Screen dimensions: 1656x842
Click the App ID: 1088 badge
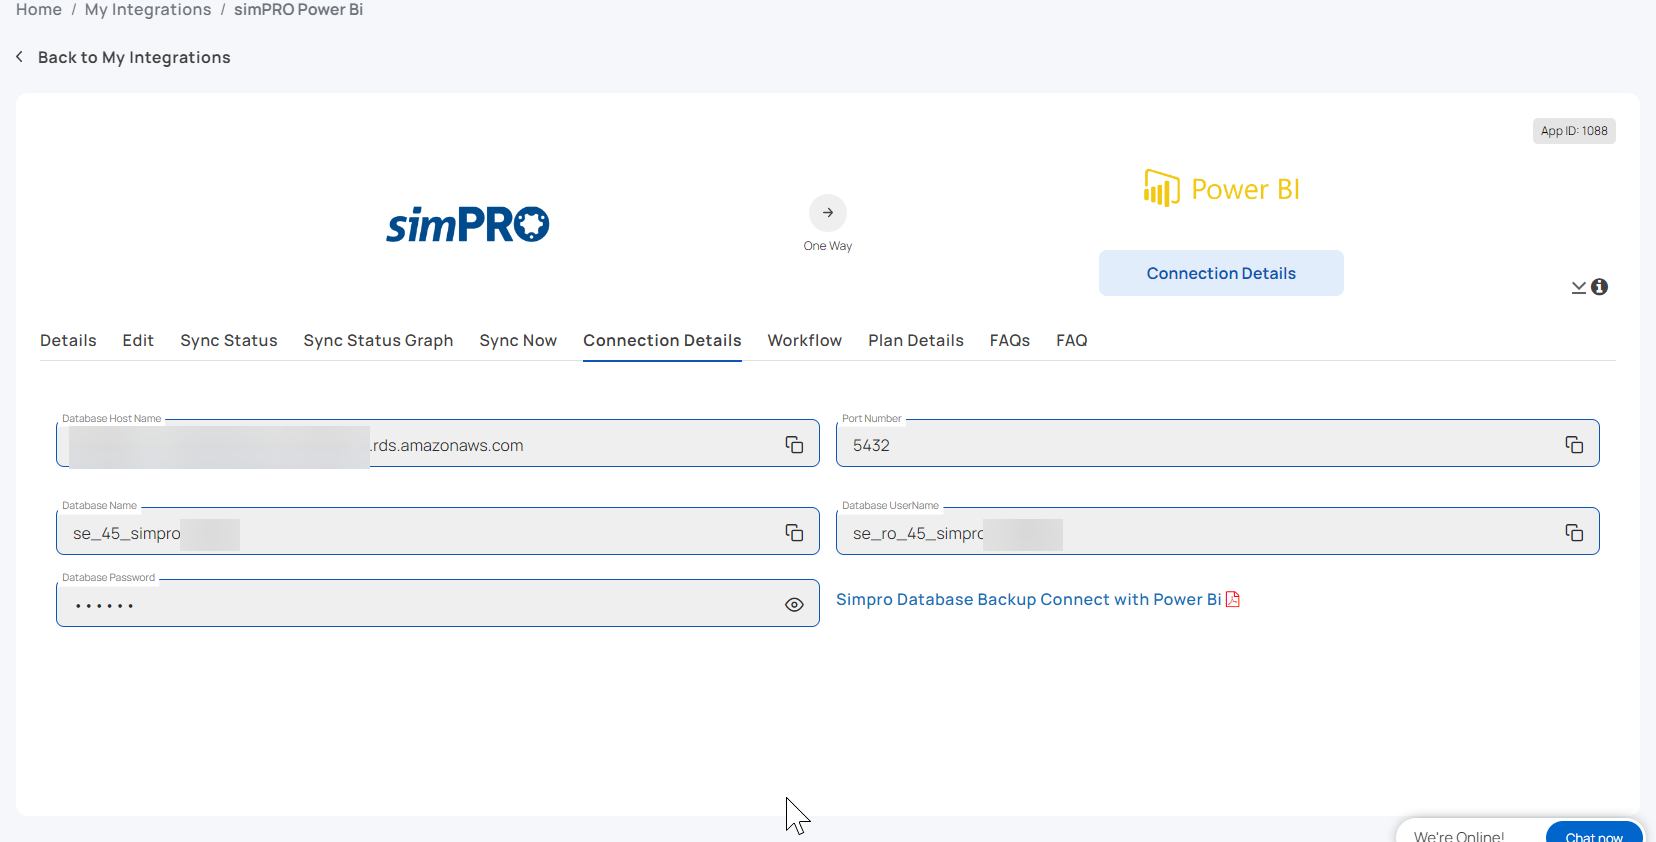pyautogui.click(x=1574, y=131)
